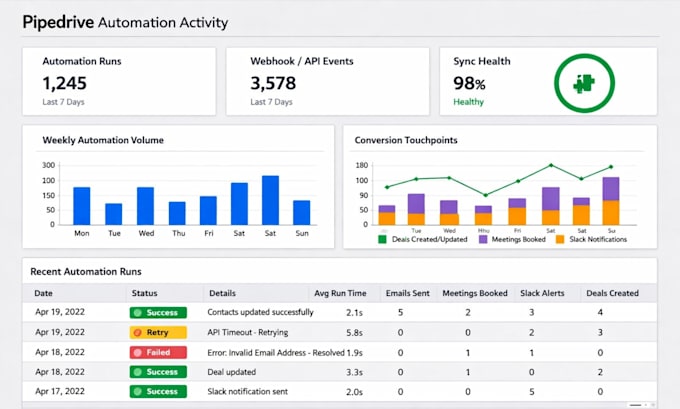The width and height of the screenshot is (680, 409).
Task: Click the red Failed status badge
Action: [158, 352]
